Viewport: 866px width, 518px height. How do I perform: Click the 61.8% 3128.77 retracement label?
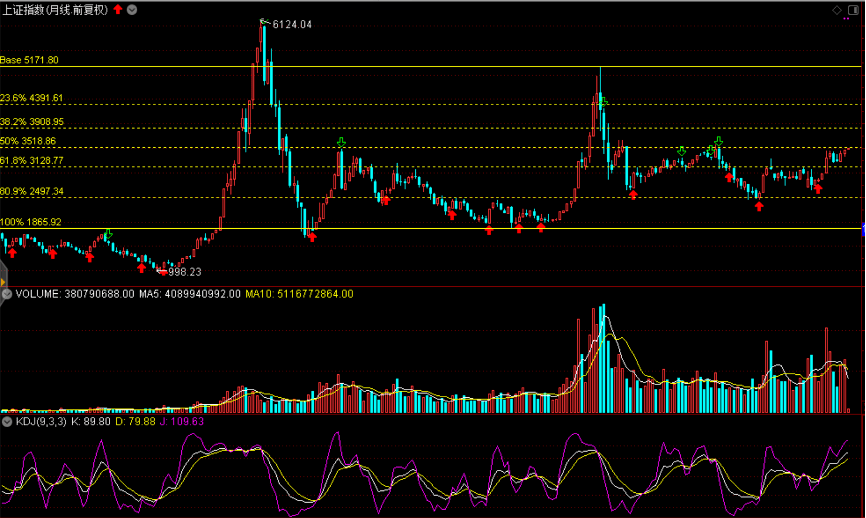(32, 160)
